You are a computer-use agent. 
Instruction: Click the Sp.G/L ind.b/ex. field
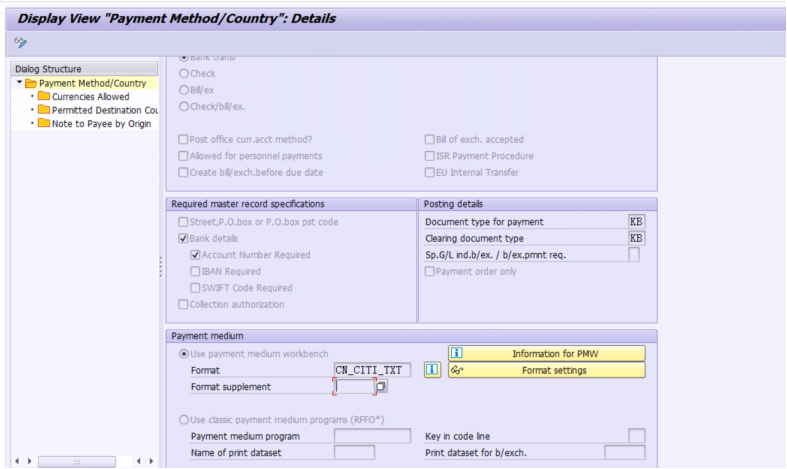click(634, 255)
